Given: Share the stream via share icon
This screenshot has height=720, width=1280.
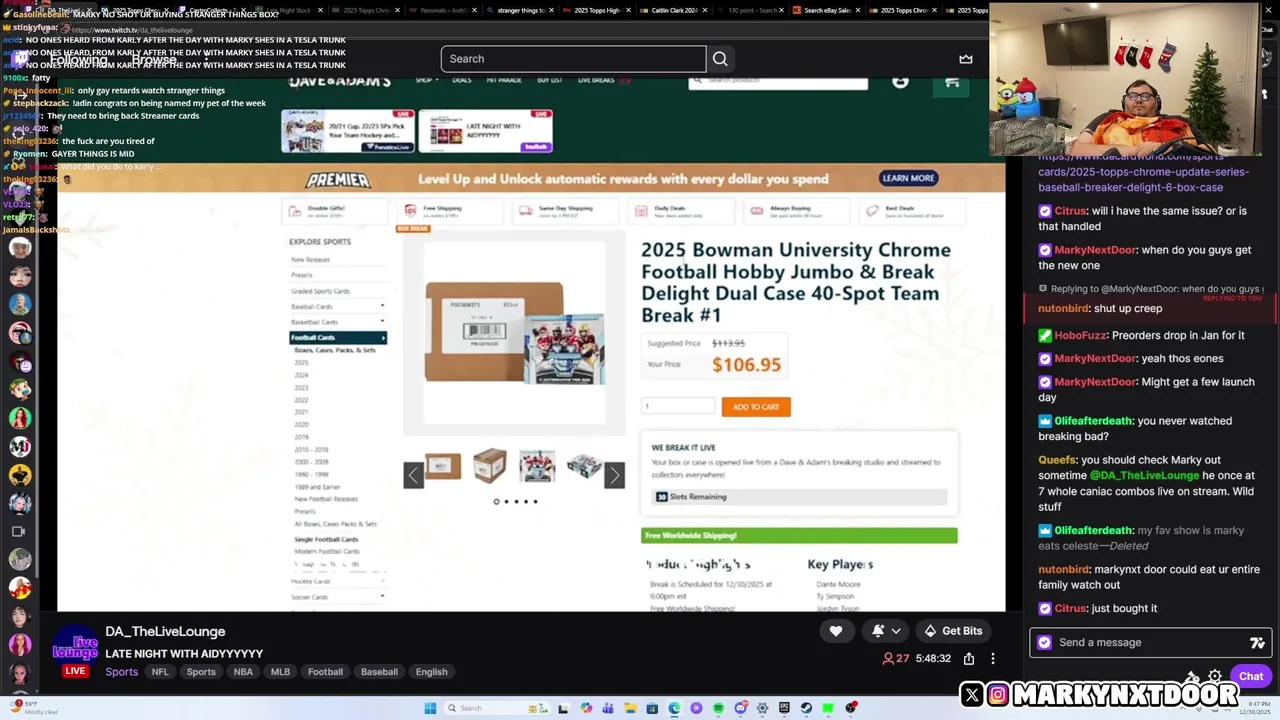Looking at the screenshot, I should click(969, 659).
